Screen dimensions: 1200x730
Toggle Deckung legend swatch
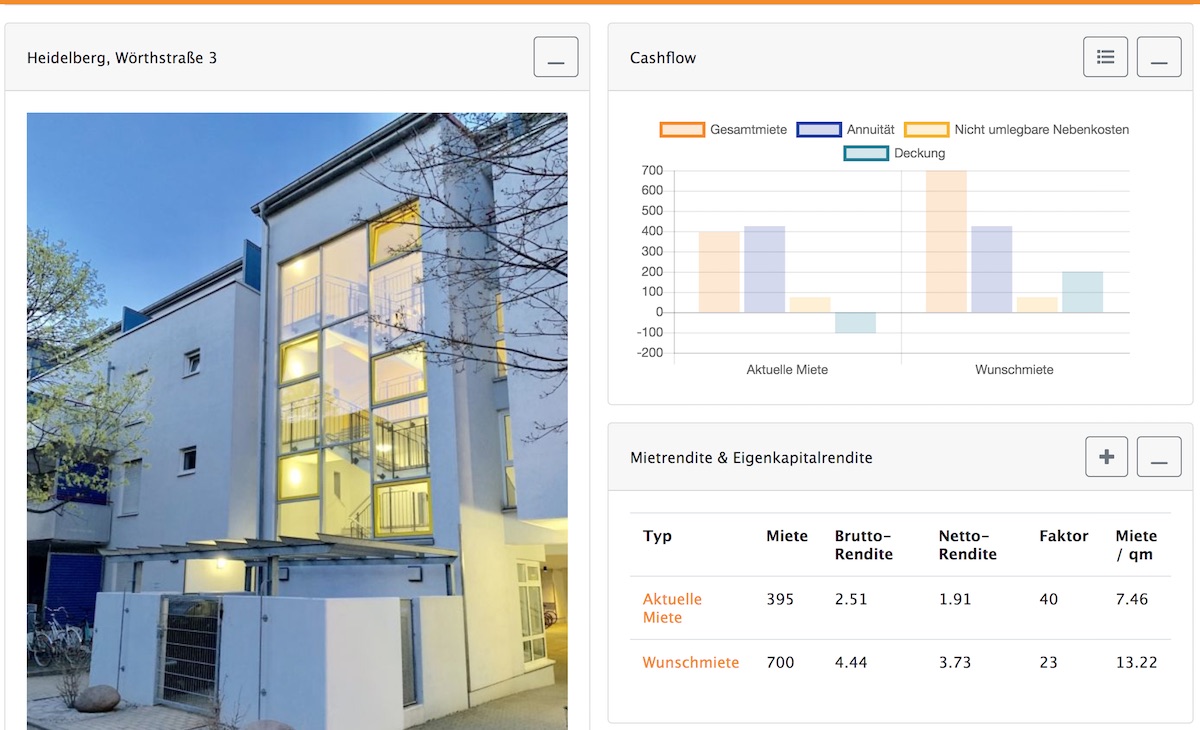click(866, 154)
